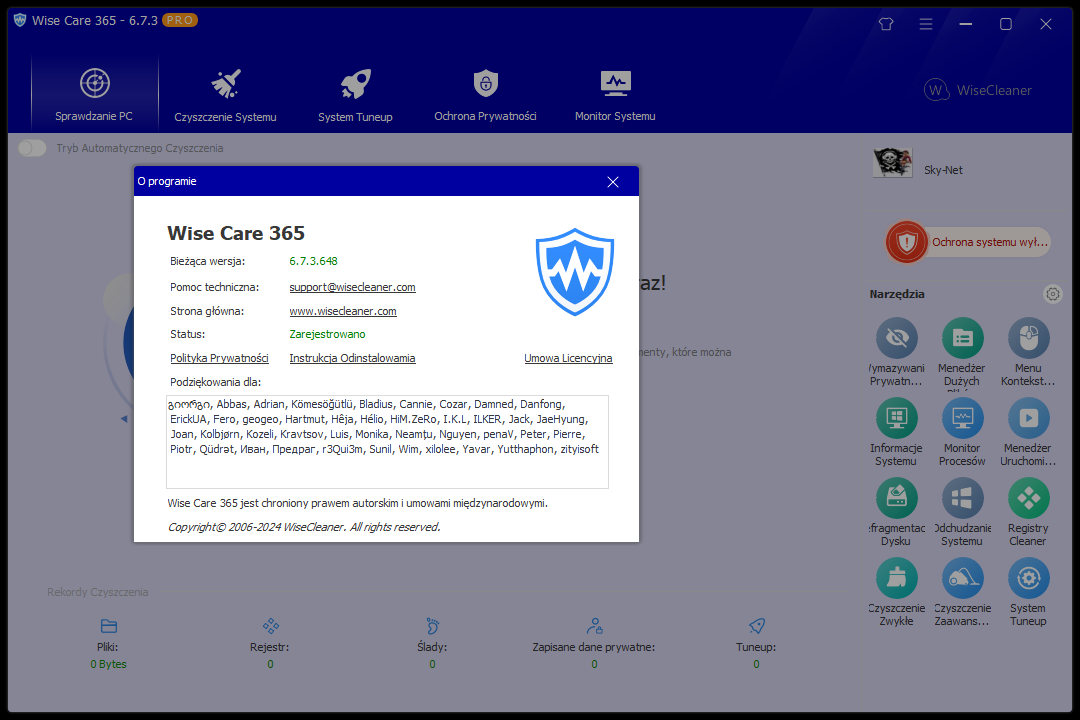Go to Ochrona Prywatności tab
Image resolution: width=1080 pixels, height=720 pixels.
(486, 95)
